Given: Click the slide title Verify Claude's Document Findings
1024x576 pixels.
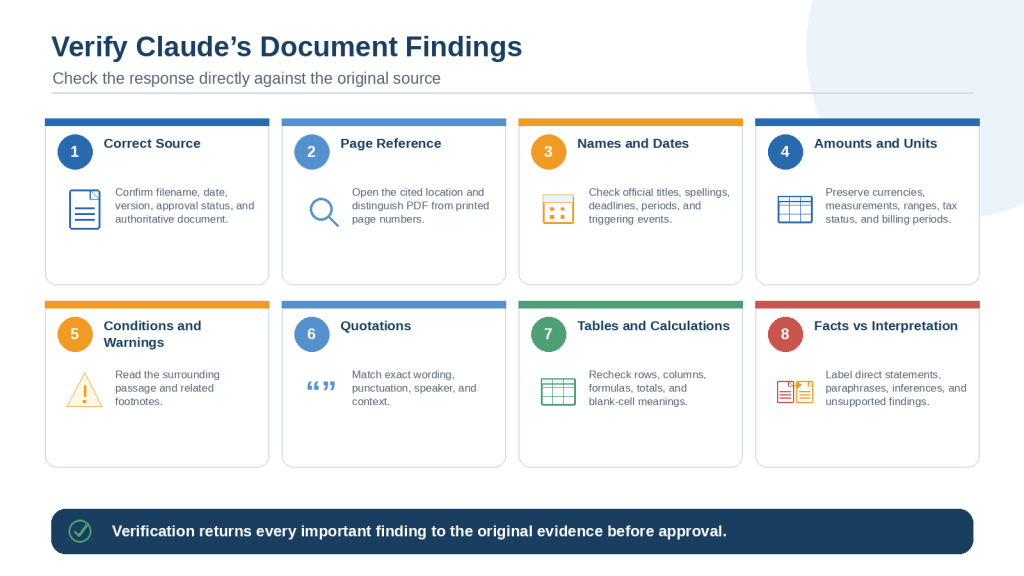Looking at the screenshot, I should coord(287,47).
